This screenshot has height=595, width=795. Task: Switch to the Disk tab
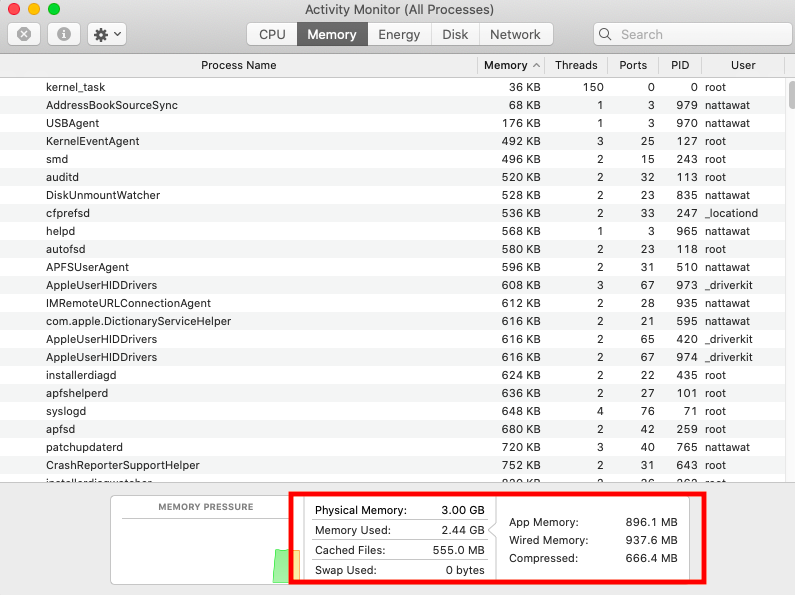[x=455, y=34]
